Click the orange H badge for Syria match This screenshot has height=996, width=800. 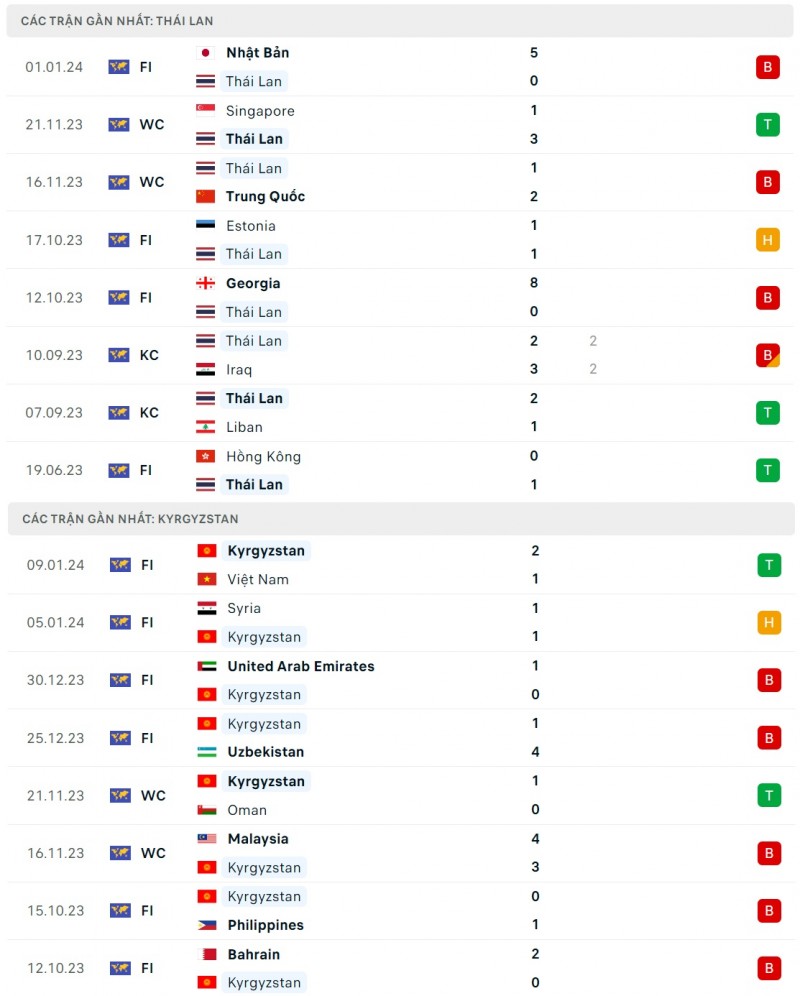tap(768, 623)
